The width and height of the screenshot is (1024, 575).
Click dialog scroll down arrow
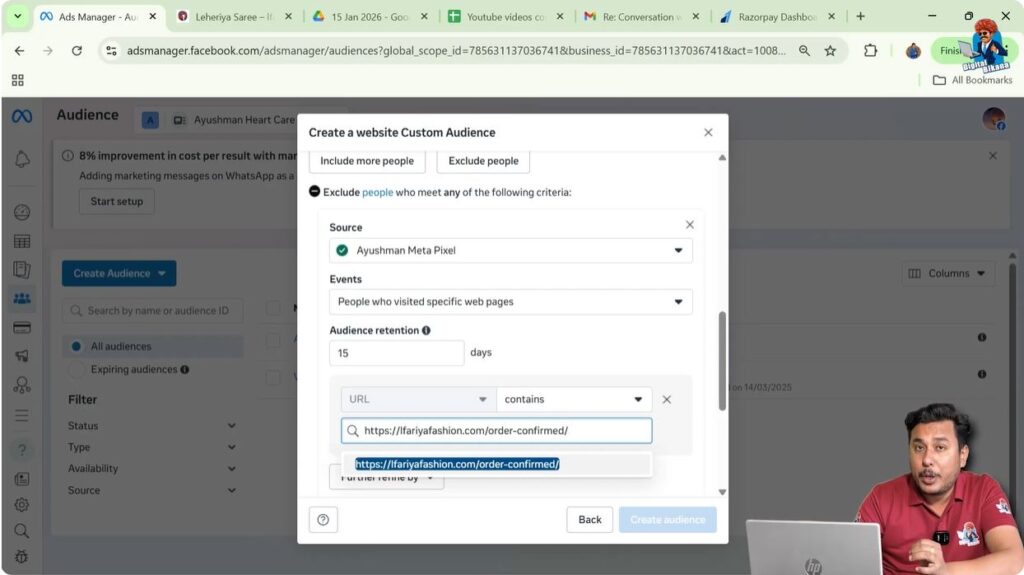[x=722, y=491]
